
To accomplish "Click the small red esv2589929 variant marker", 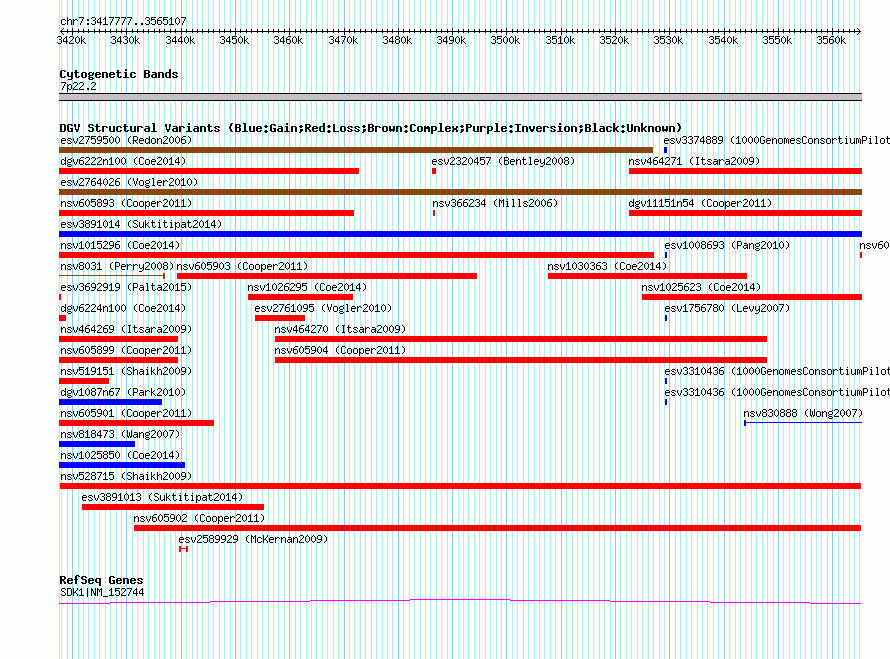I will point(183,549).
